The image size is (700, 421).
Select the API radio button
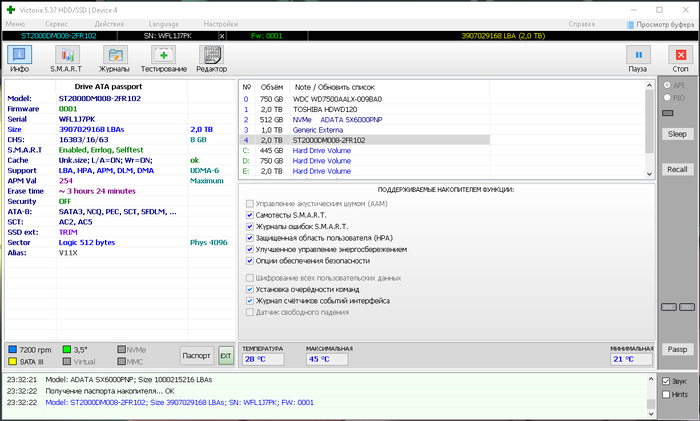pos(667,85)
